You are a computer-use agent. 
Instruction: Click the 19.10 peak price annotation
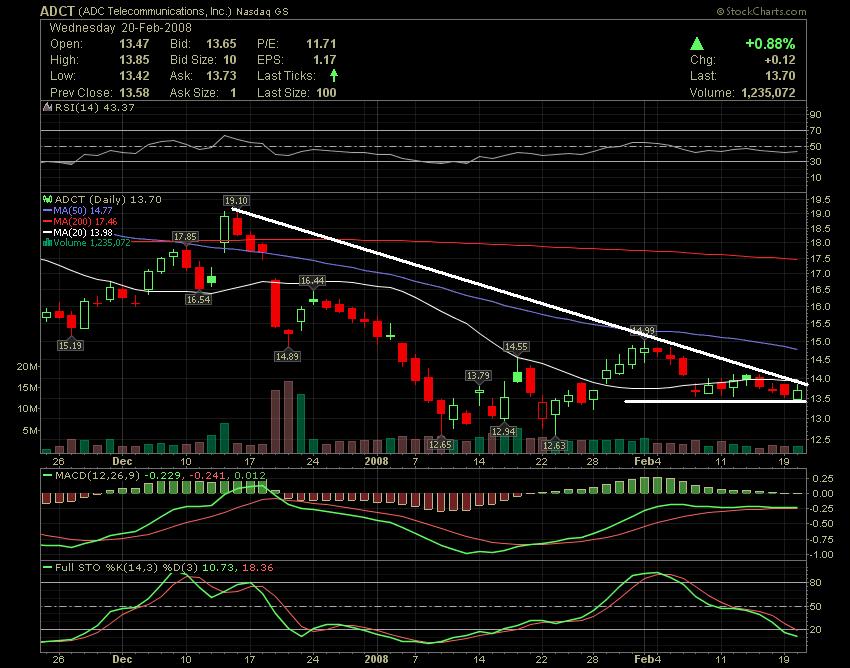pyautogui.click(x=236, y=201)
